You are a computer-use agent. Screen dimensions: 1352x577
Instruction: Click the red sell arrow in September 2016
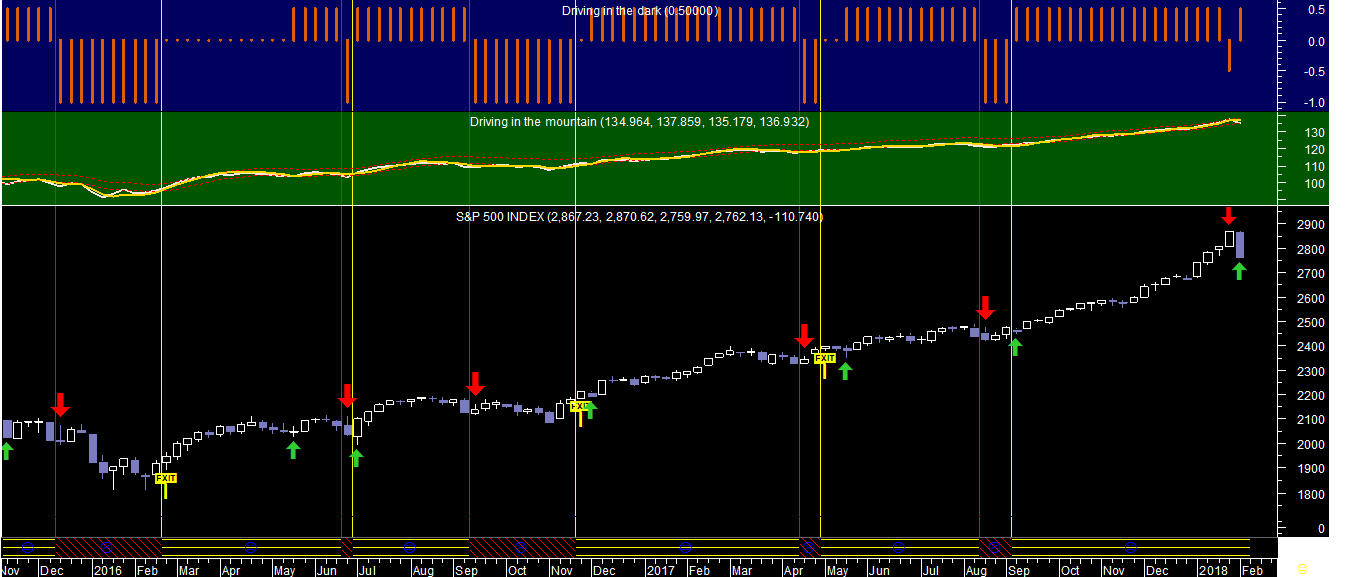pyautogui.click(x=475, y=384)
